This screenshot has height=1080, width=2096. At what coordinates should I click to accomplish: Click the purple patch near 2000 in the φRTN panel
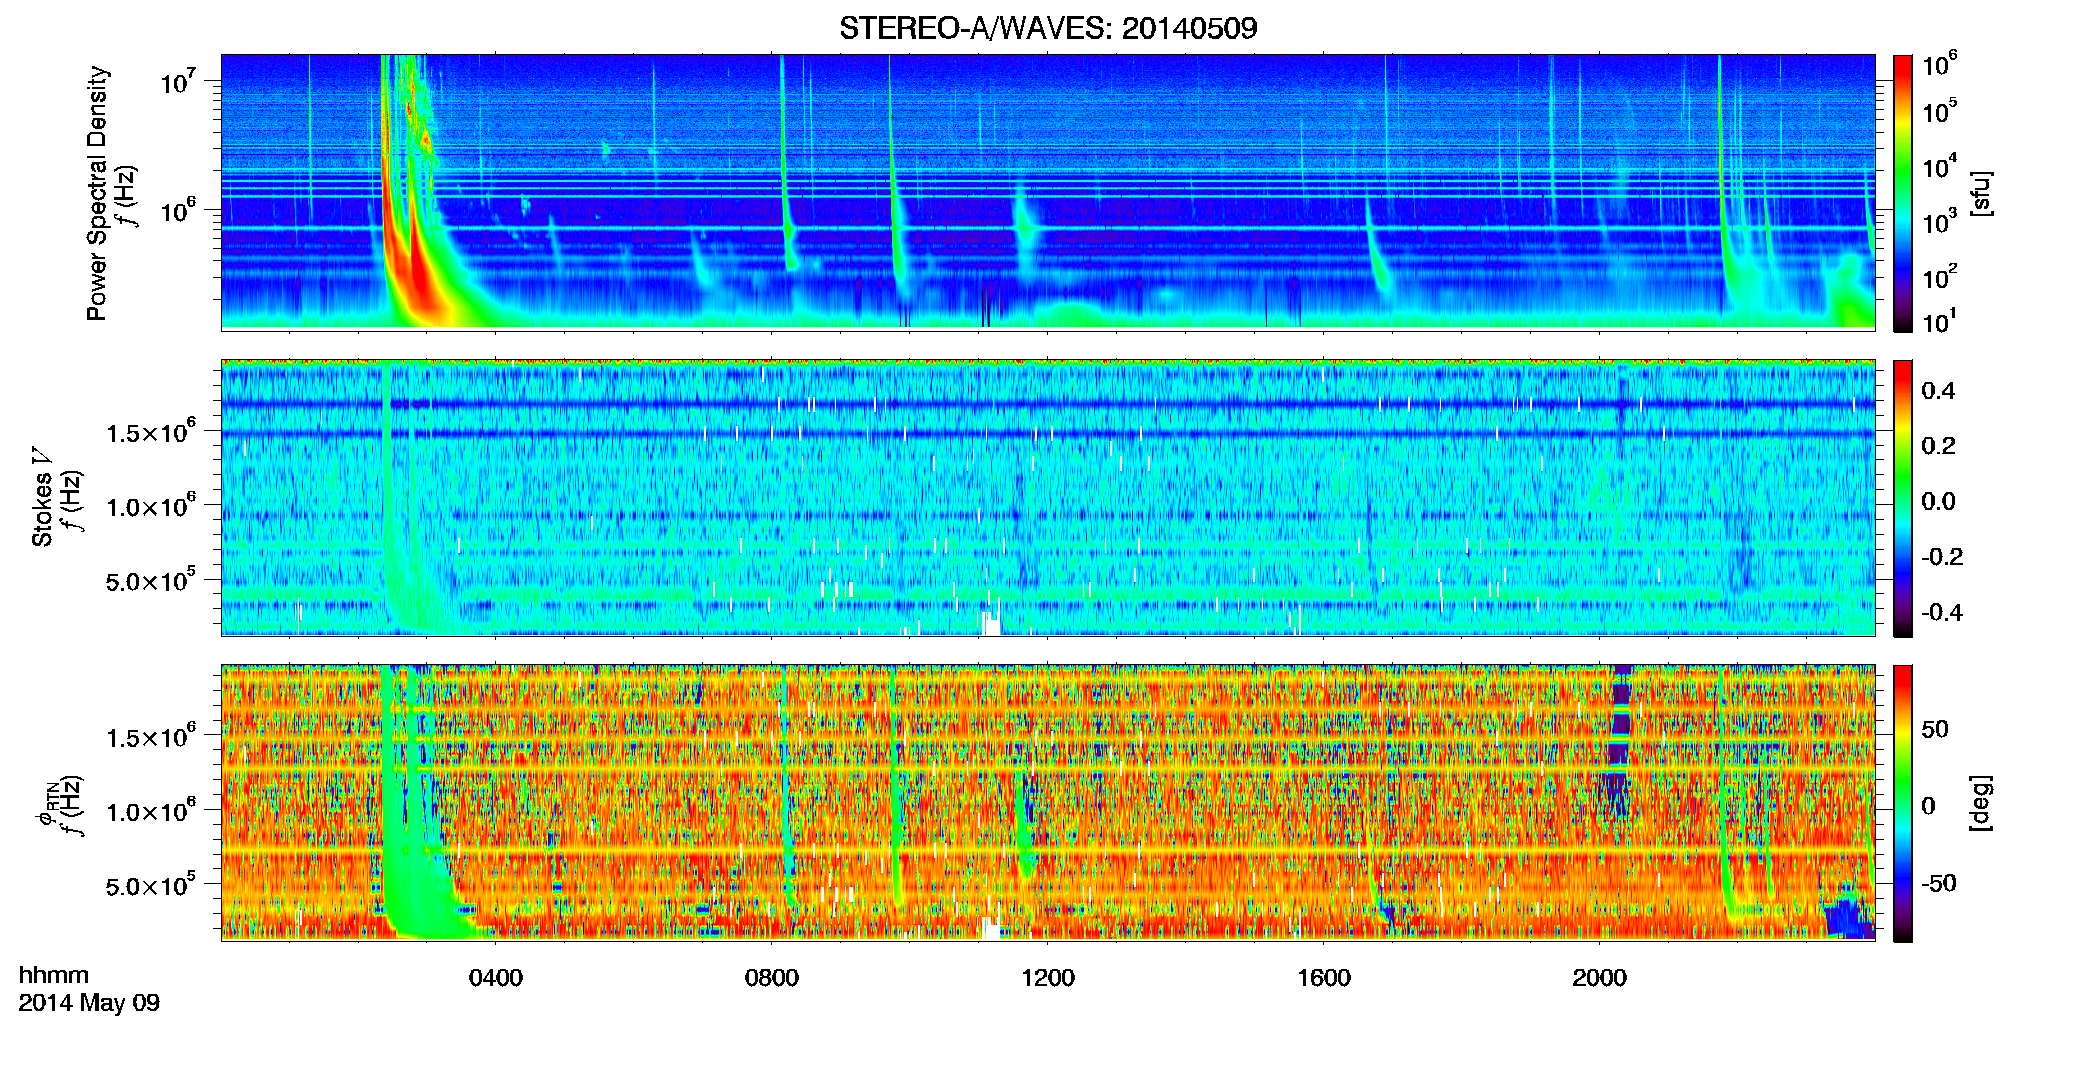point(1620,740)
